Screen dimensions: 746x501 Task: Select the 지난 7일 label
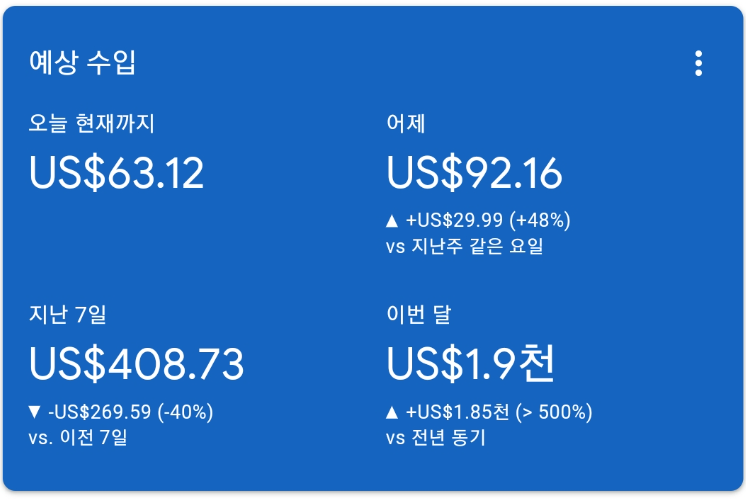67,315
